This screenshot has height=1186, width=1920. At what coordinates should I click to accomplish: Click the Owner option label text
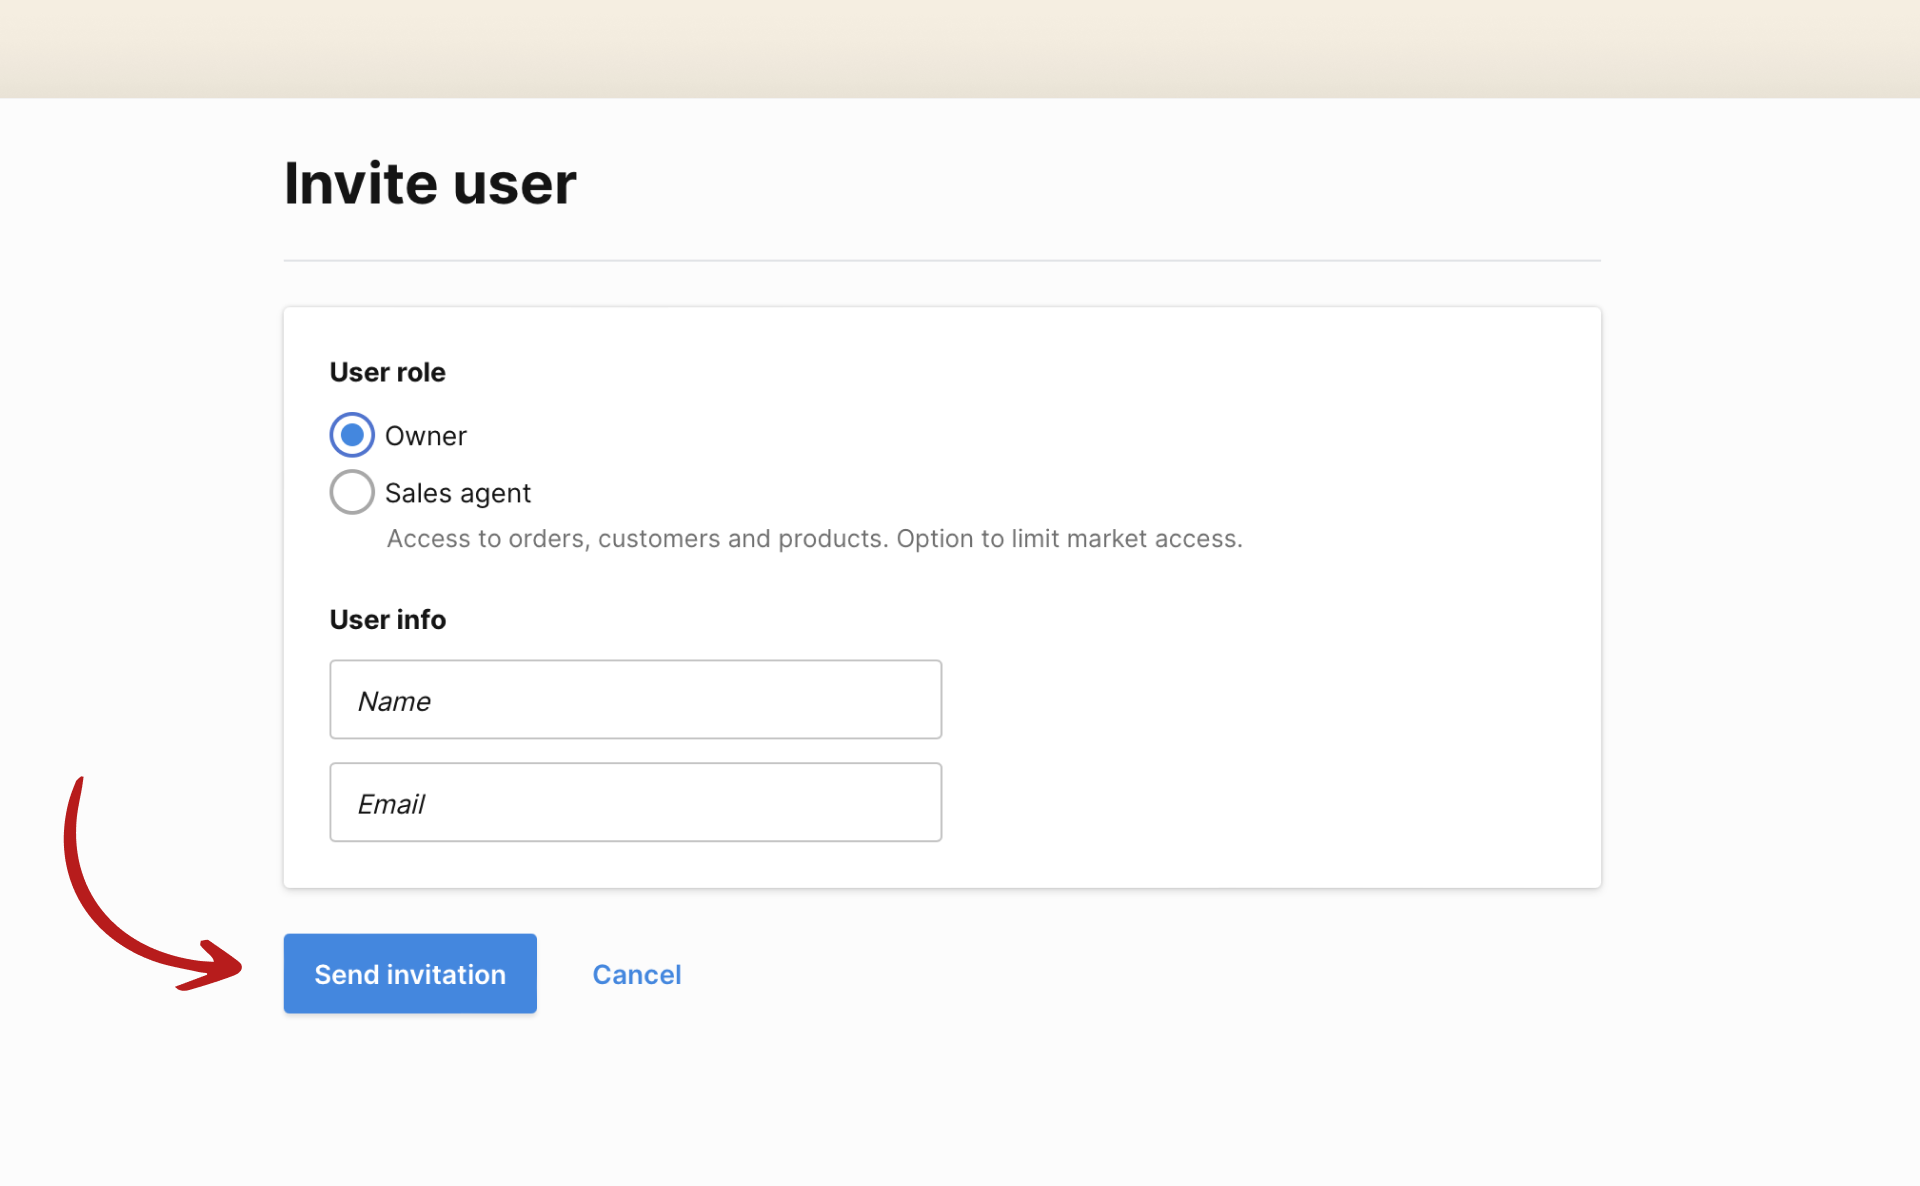[x=425, y=435]
